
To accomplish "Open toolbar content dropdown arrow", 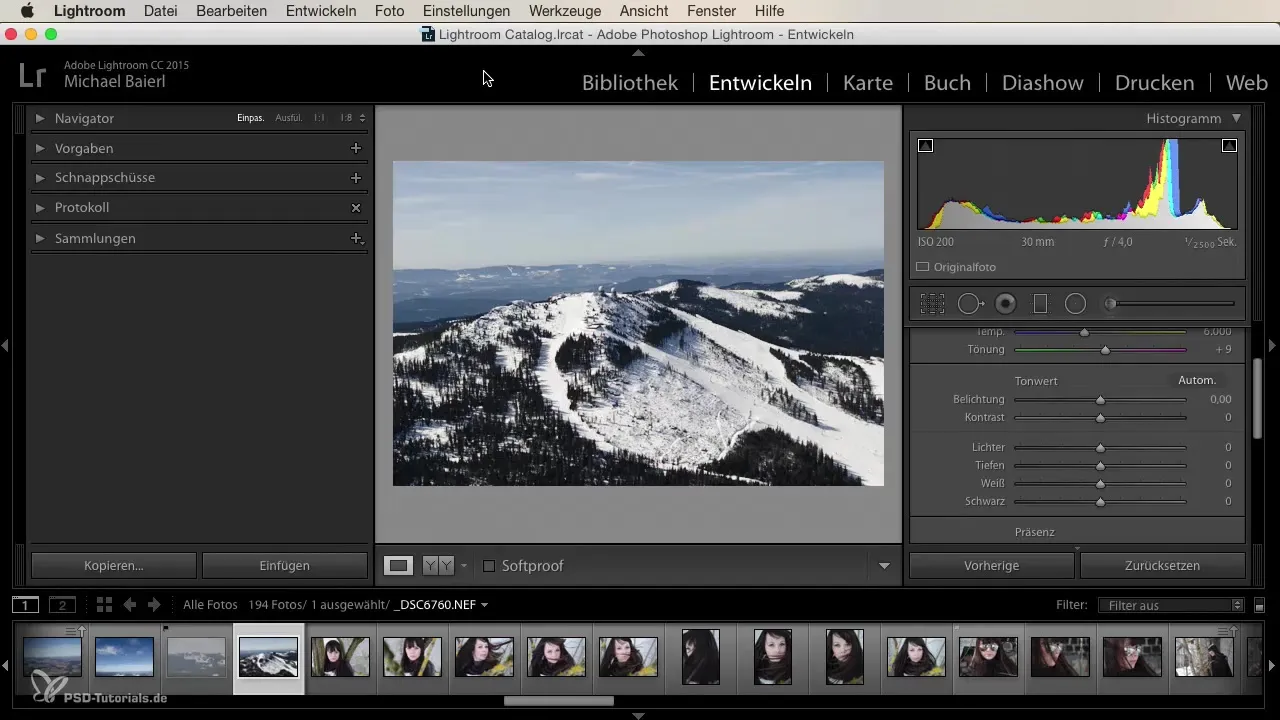I will pos(884,566).
